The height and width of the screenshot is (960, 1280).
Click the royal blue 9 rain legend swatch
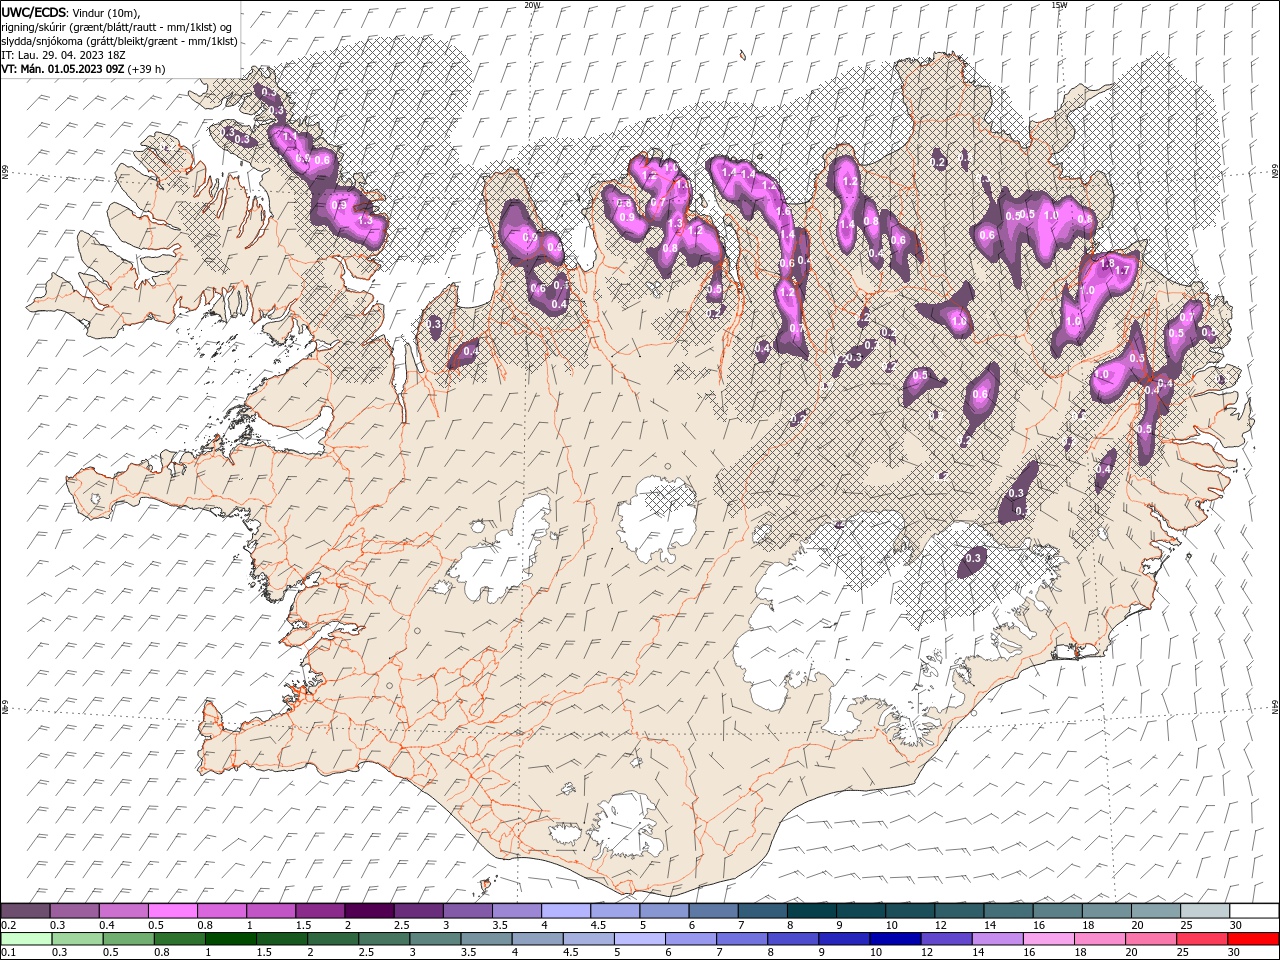click(x=844, y=939)
